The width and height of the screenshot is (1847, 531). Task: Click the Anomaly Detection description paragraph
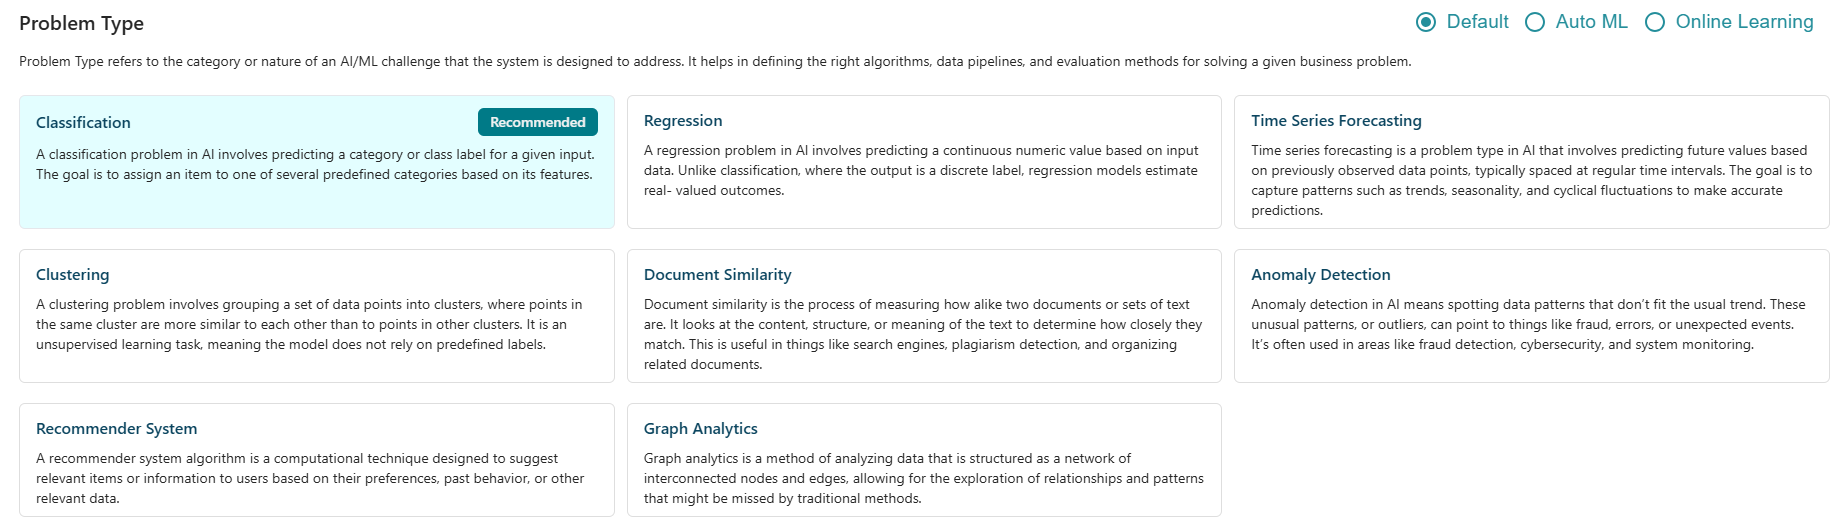(x=1527, y=324)
